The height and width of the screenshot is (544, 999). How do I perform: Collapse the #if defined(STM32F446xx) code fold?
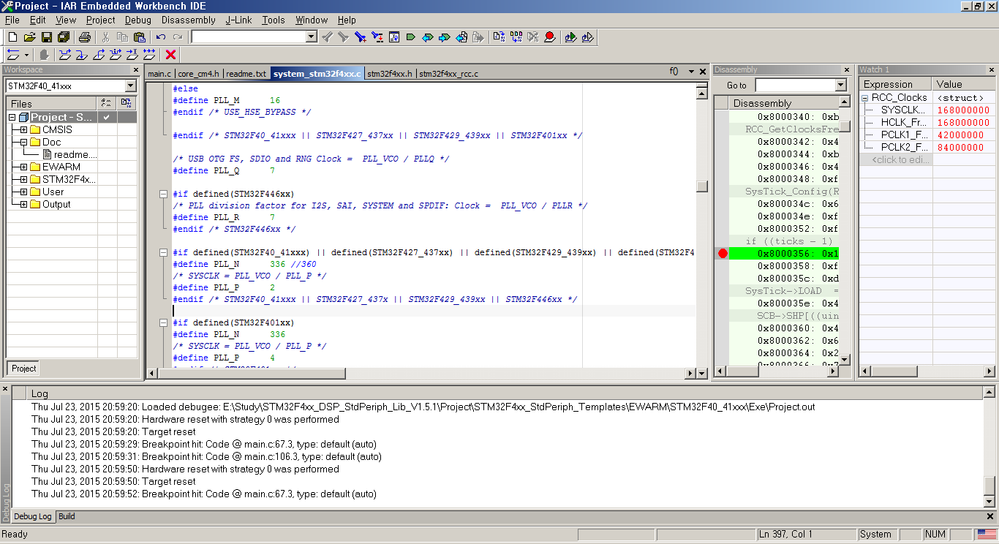coord(163,194)
